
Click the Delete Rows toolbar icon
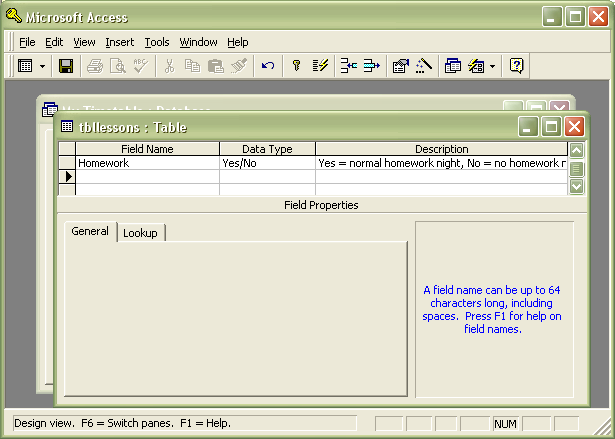click(x=371, y=66)
